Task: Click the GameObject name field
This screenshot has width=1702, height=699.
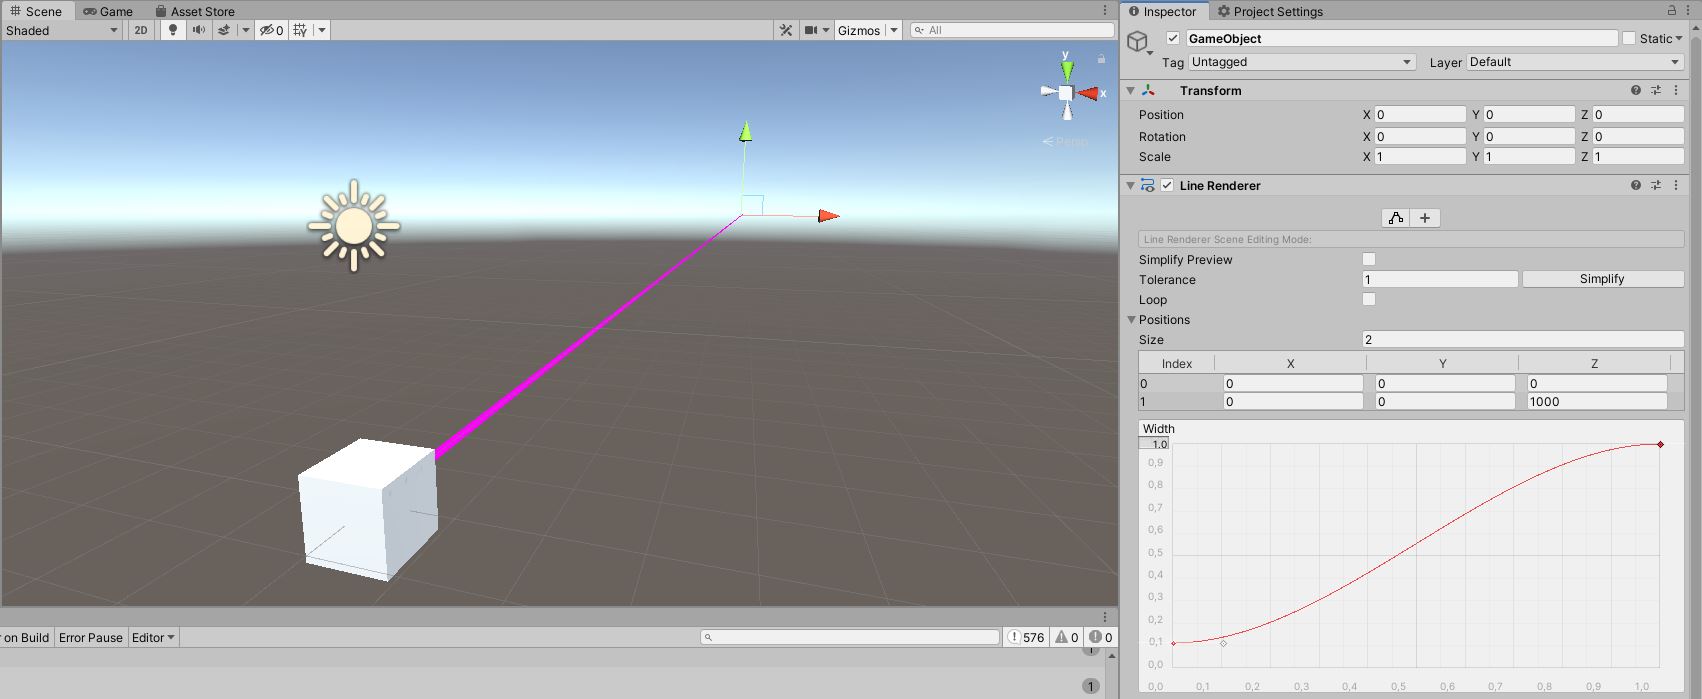Action: click(x=1401, y=38)
